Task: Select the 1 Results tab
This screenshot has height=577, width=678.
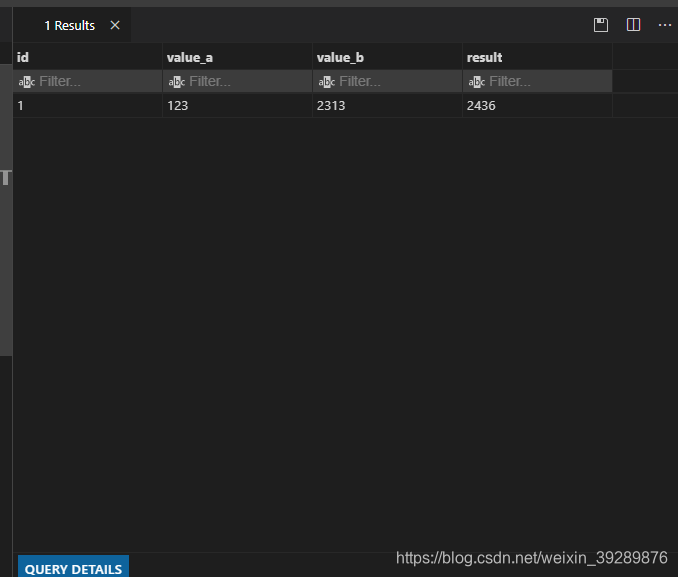Action: [x=70, y=26]
